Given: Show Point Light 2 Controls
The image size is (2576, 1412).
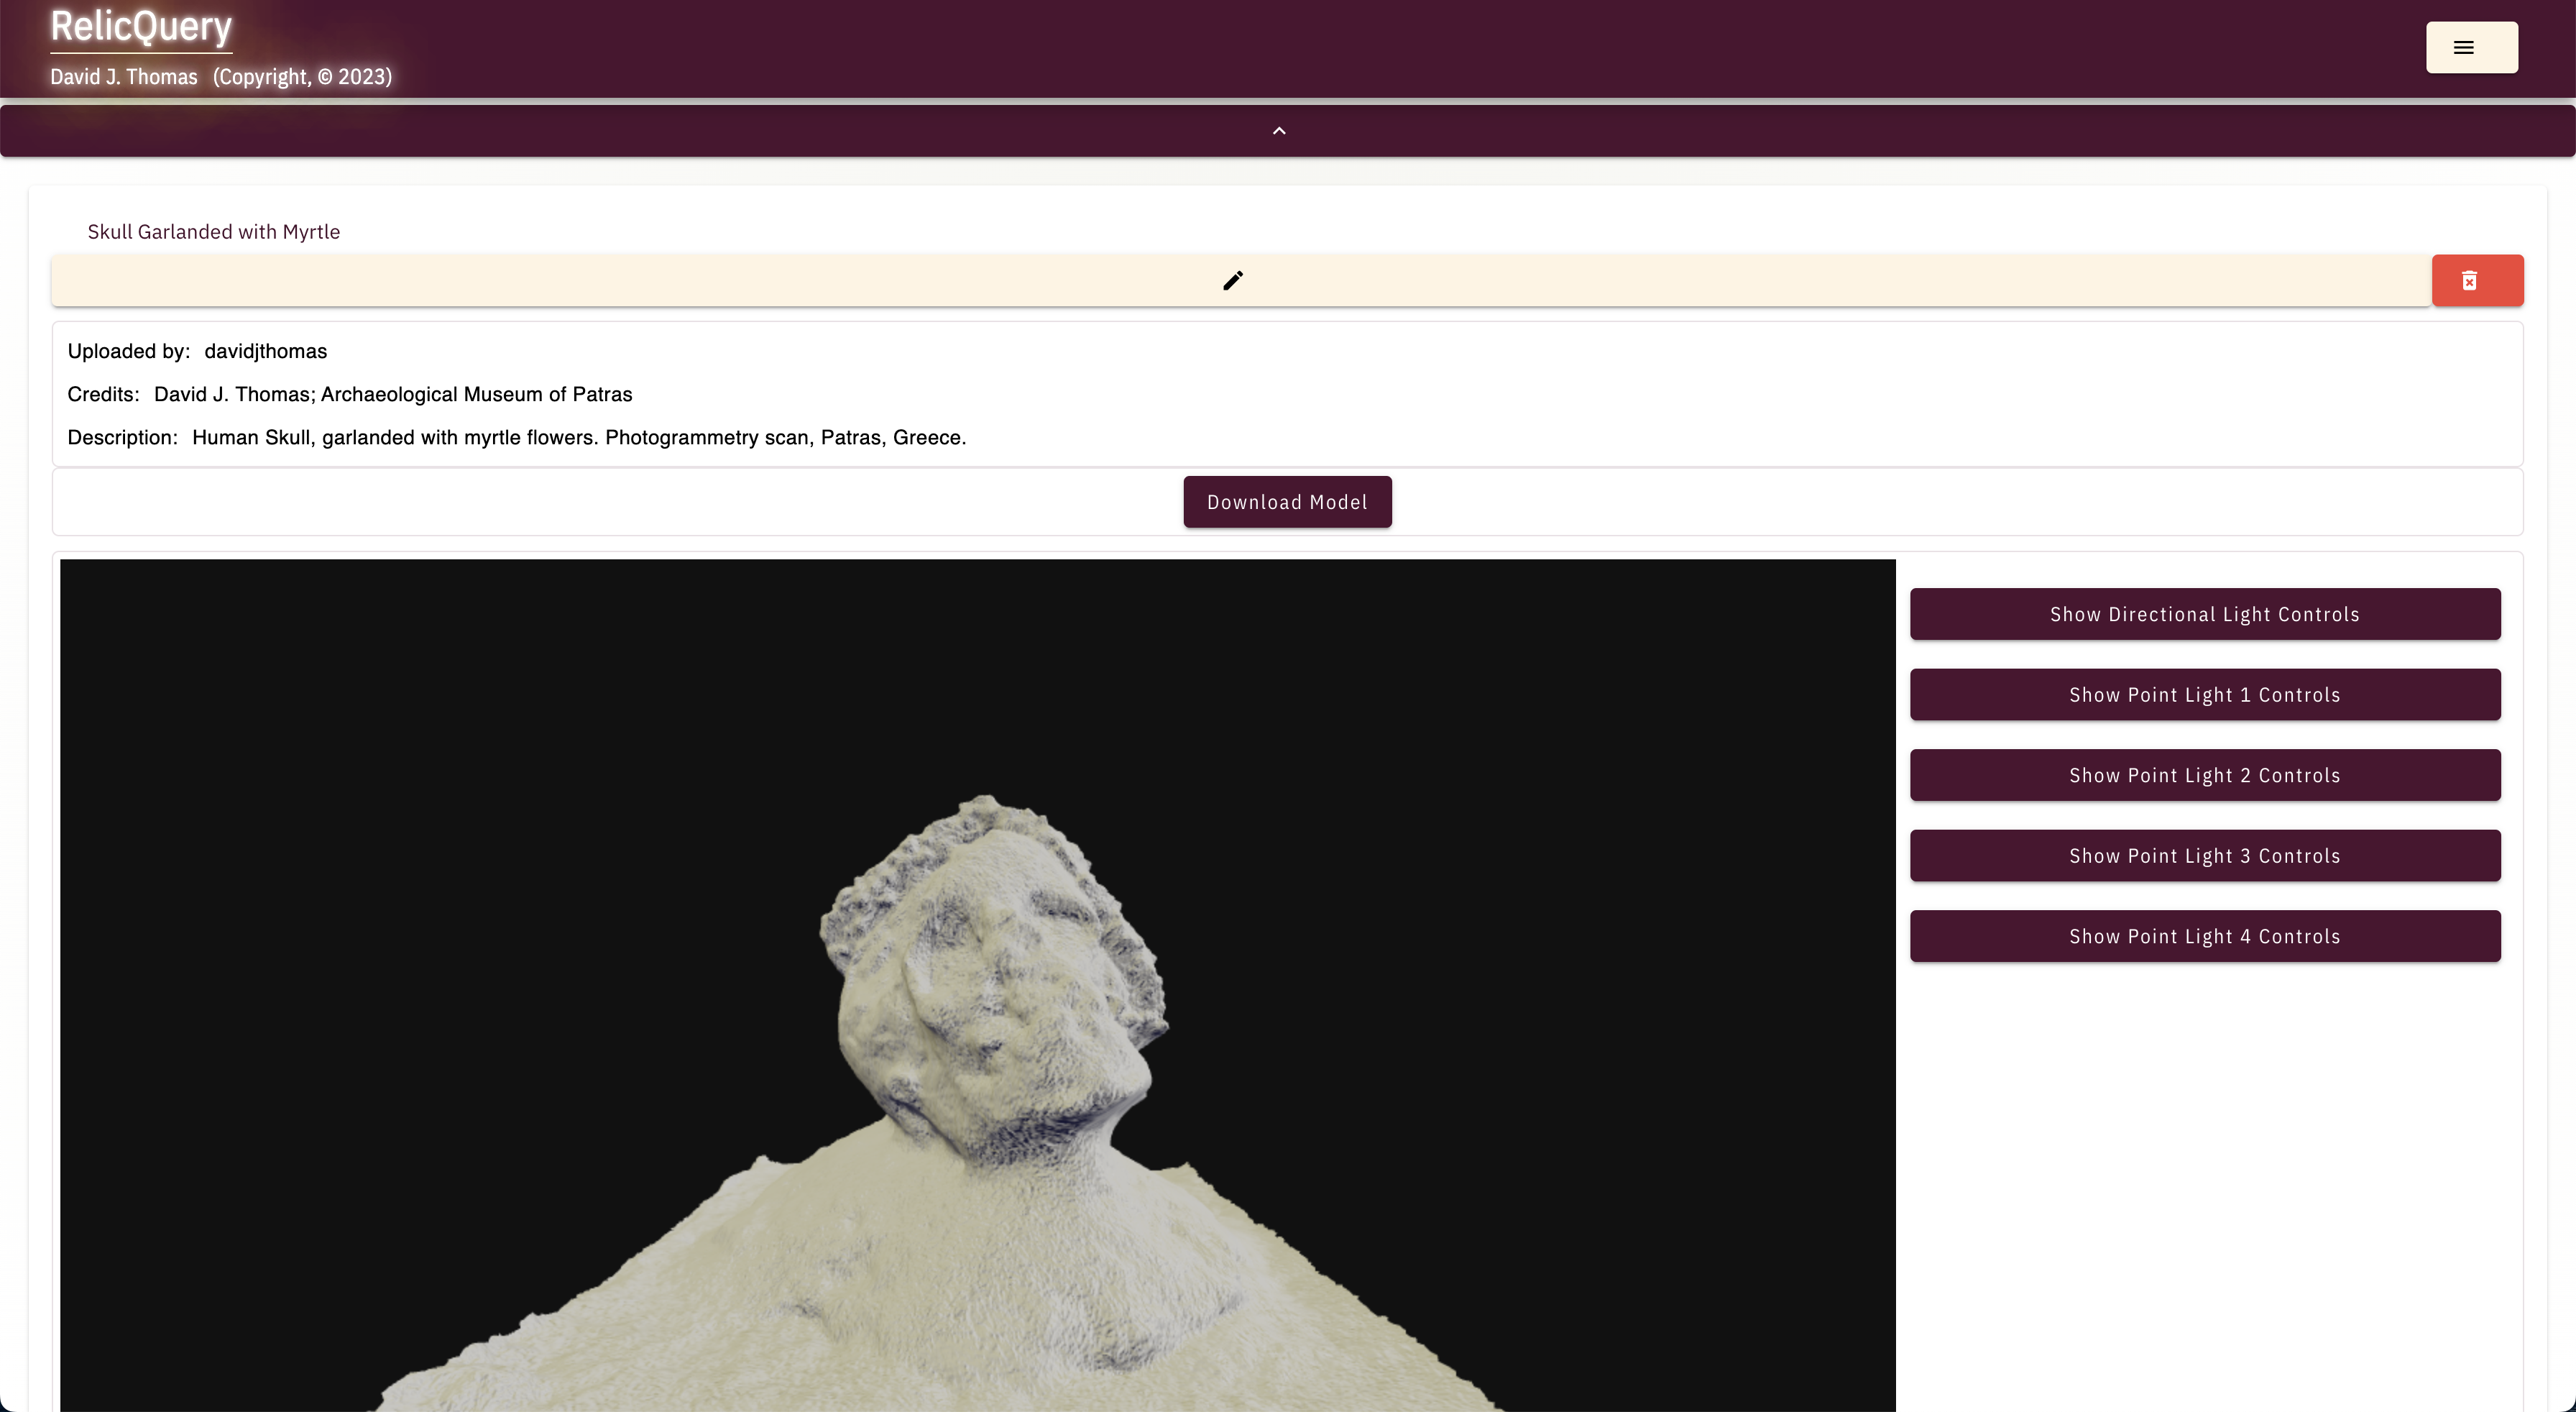Looking at the screenshot, I should coord(2204,775).
